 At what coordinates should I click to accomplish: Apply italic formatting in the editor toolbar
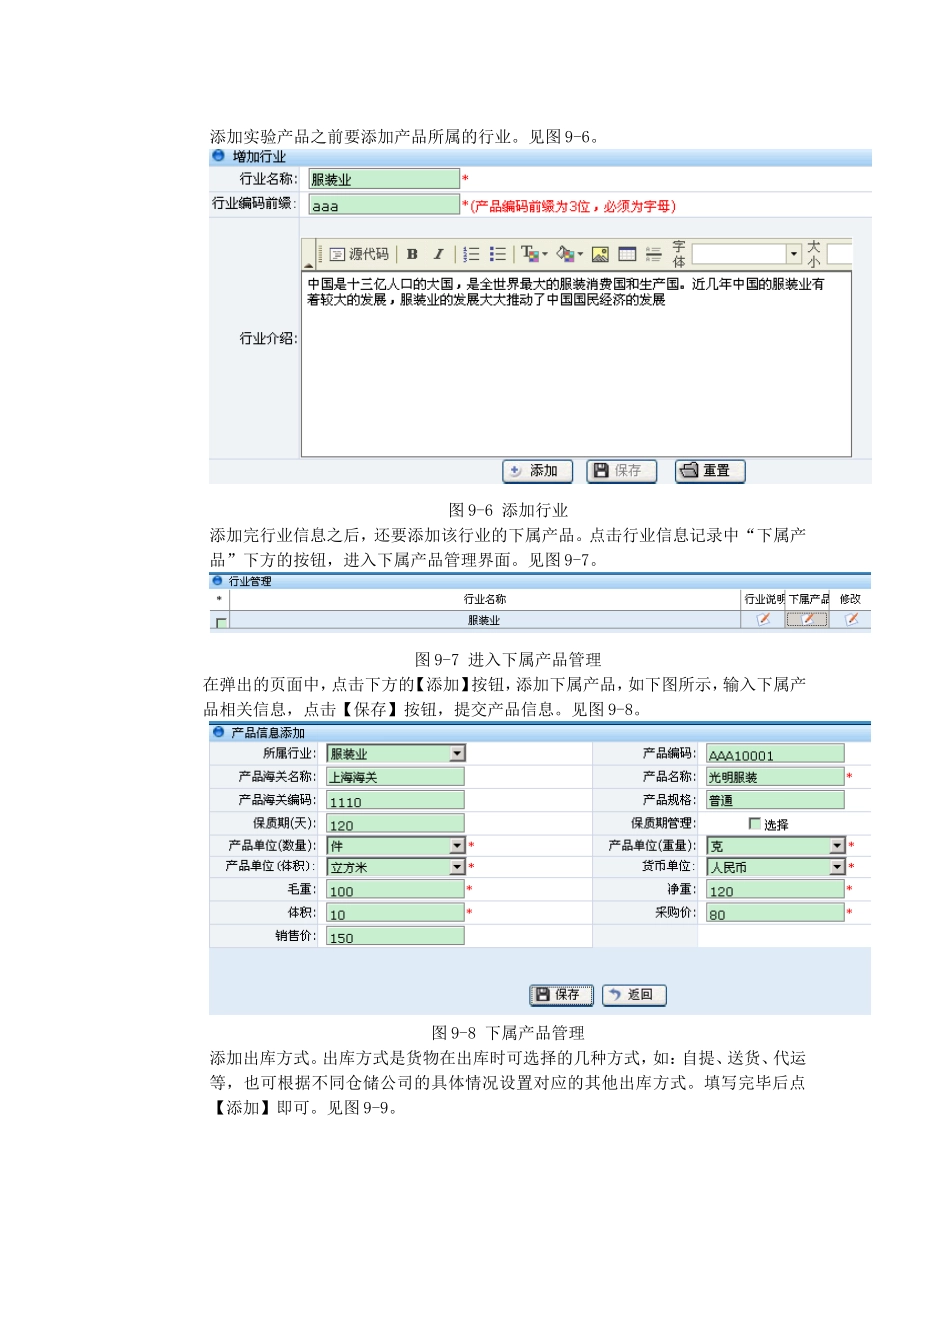tap(437, 253)
